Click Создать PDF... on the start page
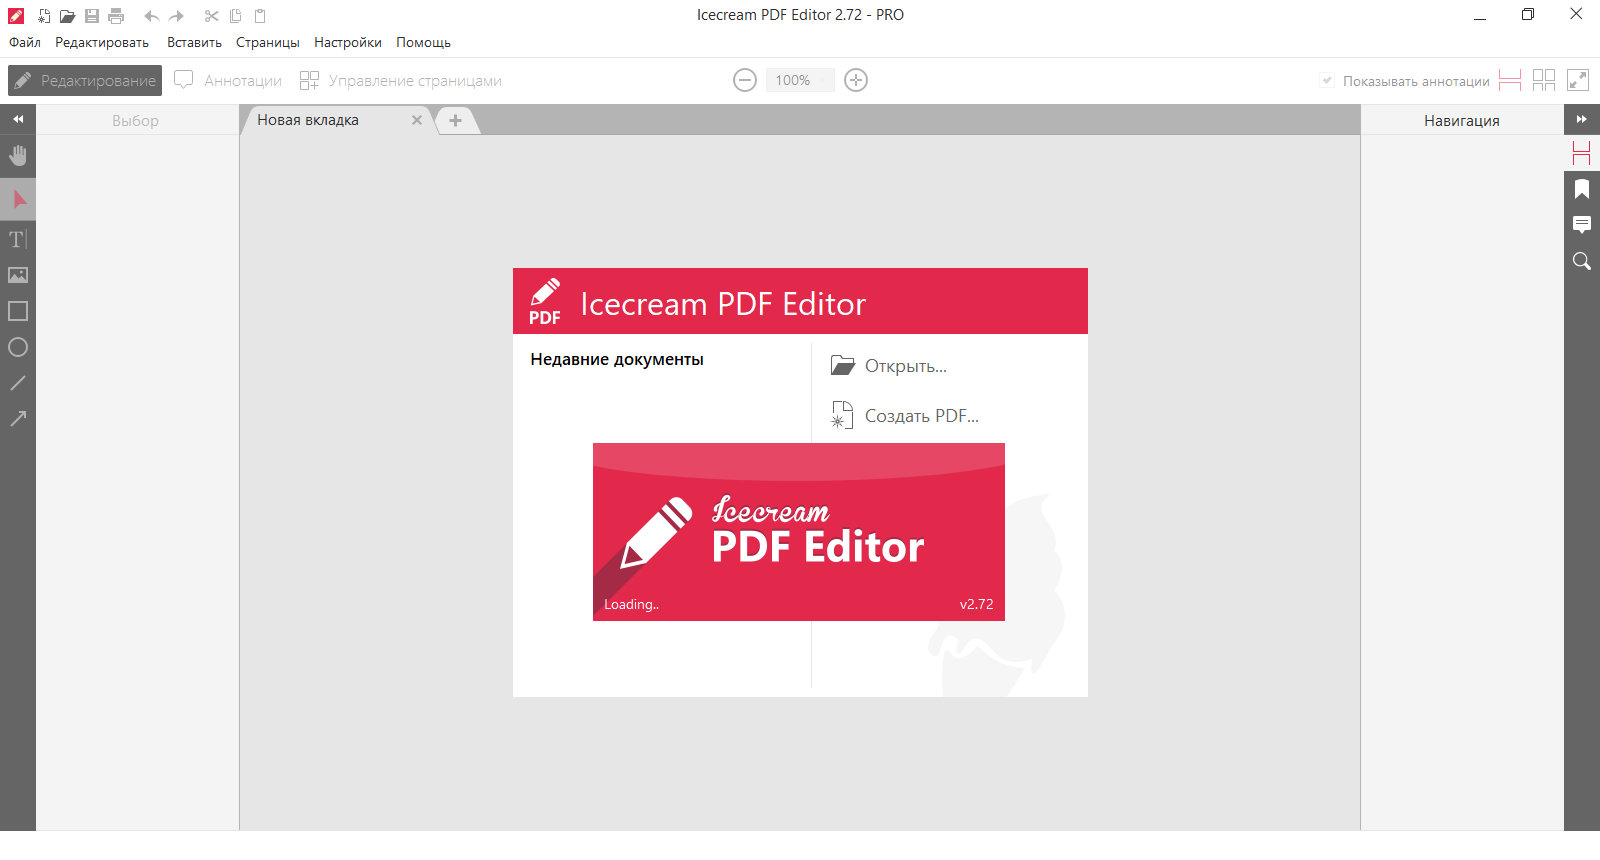 coord(905,416)
